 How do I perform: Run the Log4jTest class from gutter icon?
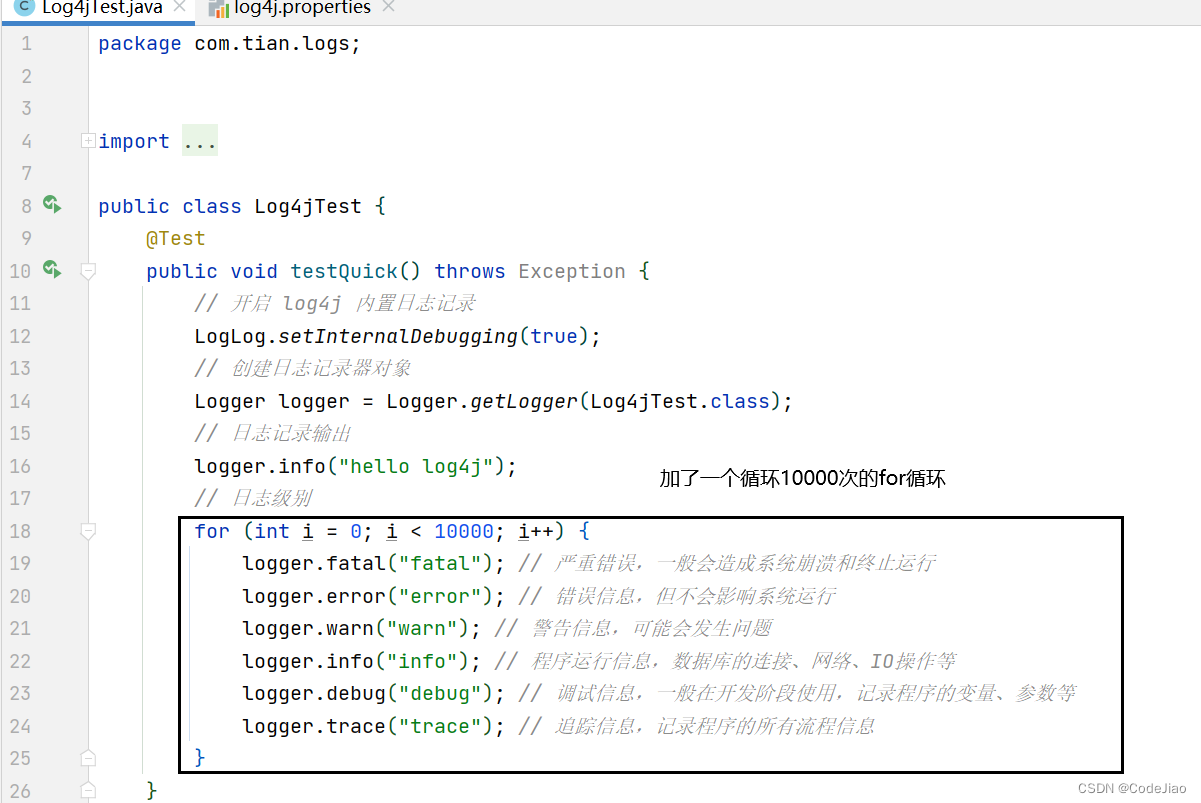52,205
